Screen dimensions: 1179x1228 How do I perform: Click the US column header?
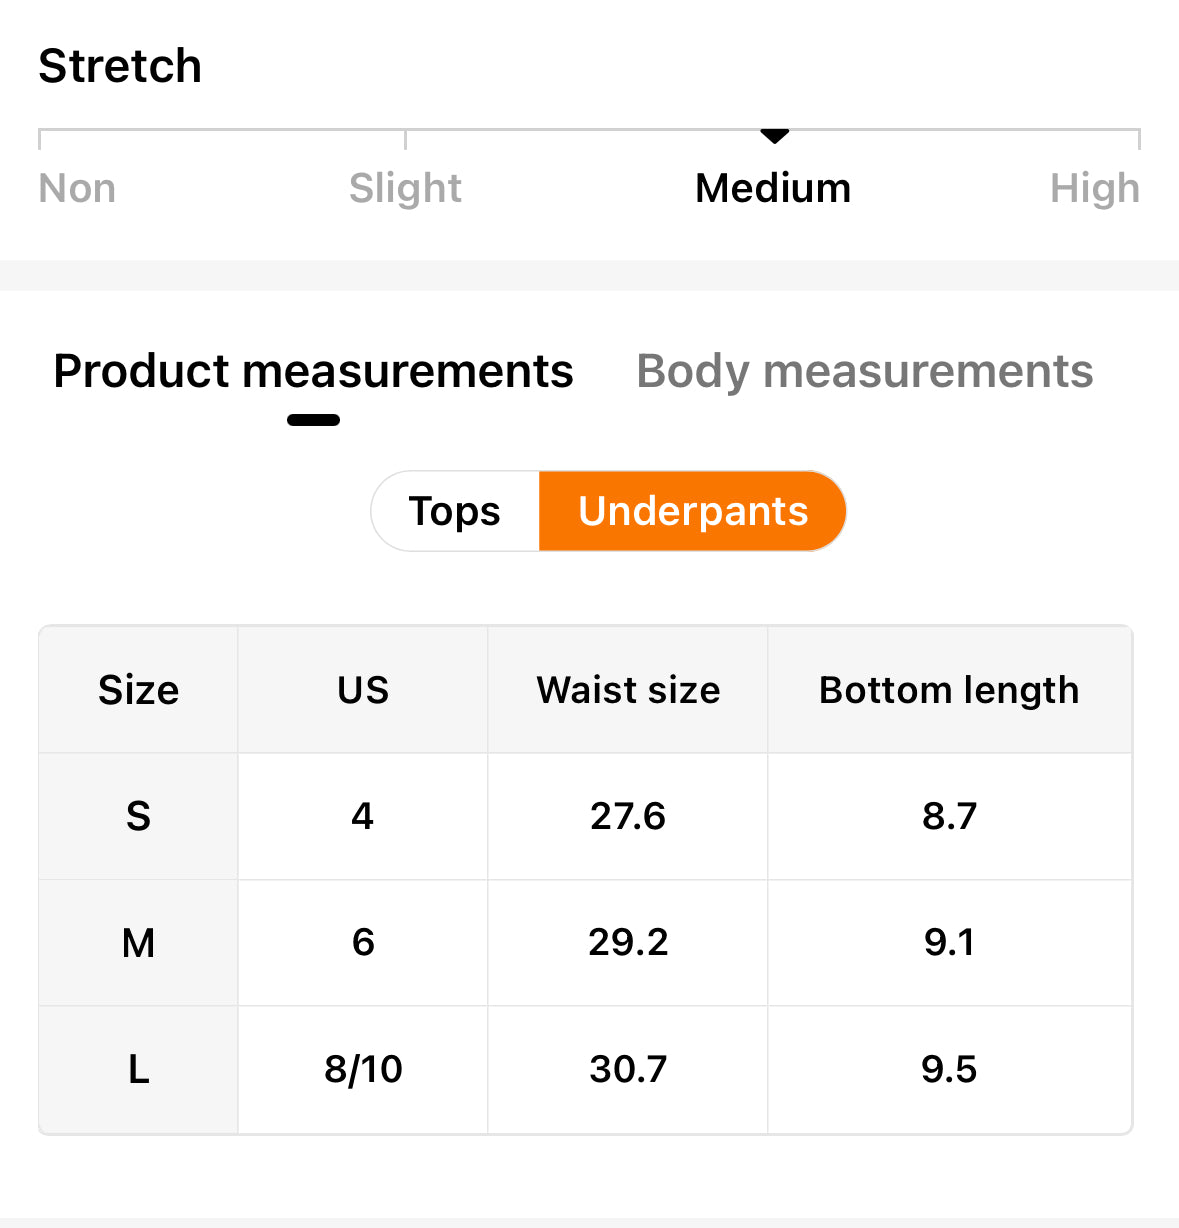[363, 690]
